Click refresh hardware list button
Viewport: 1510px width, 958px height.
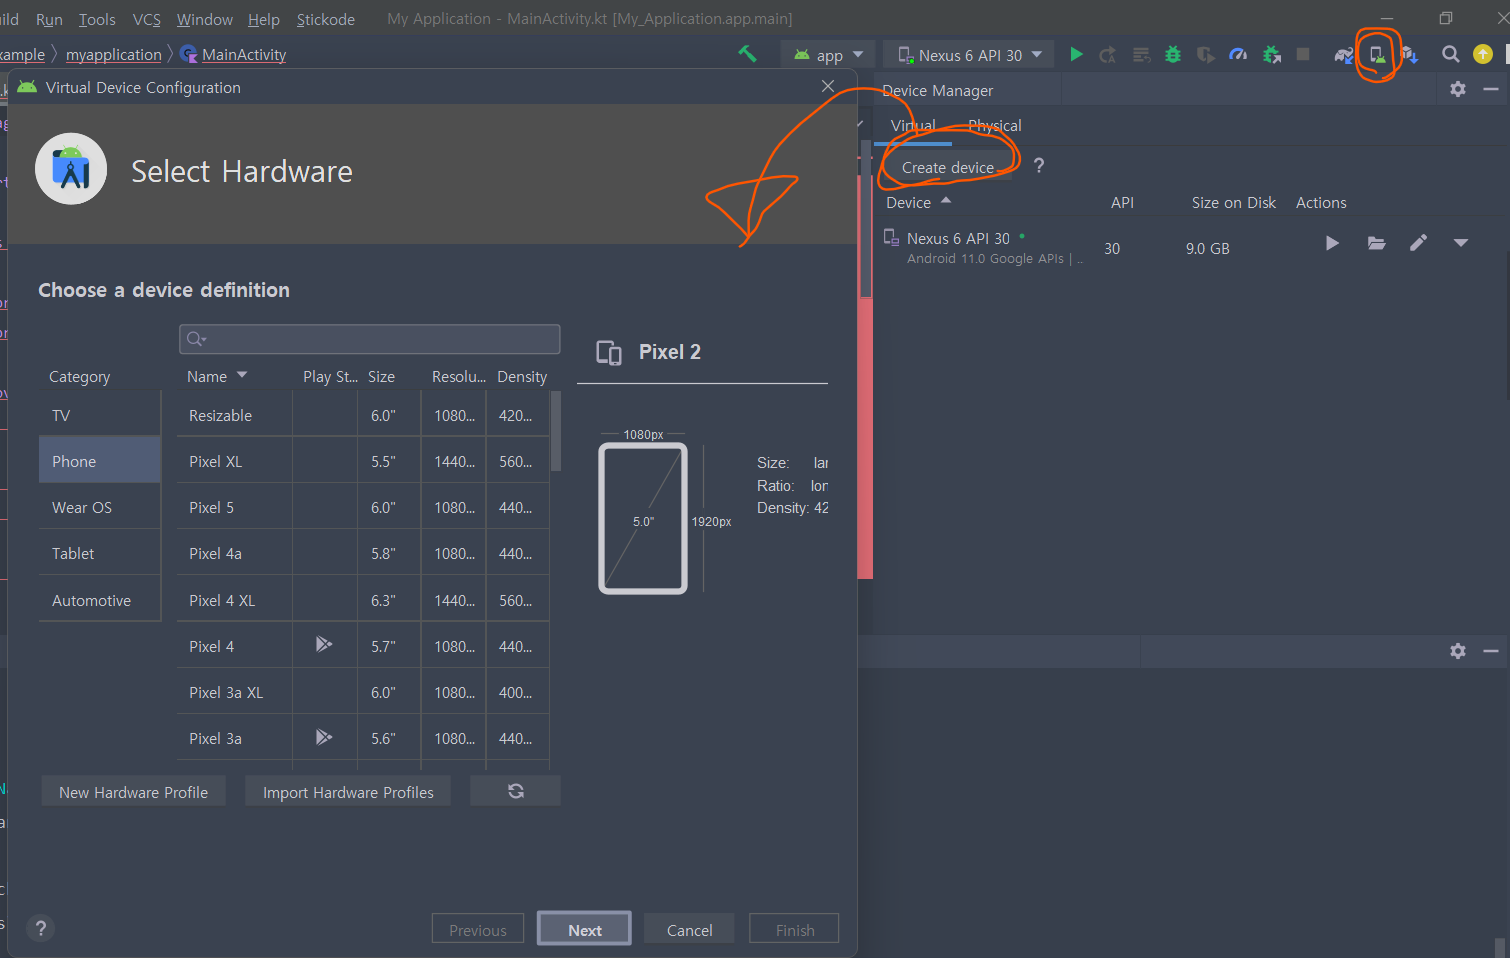(515, 791)
